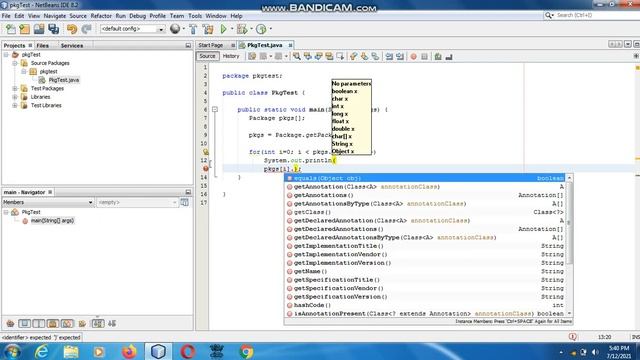Viewport: 640px width, 360px height.
Task: Open the Navigate menu
Action: [x=55, y=16]
